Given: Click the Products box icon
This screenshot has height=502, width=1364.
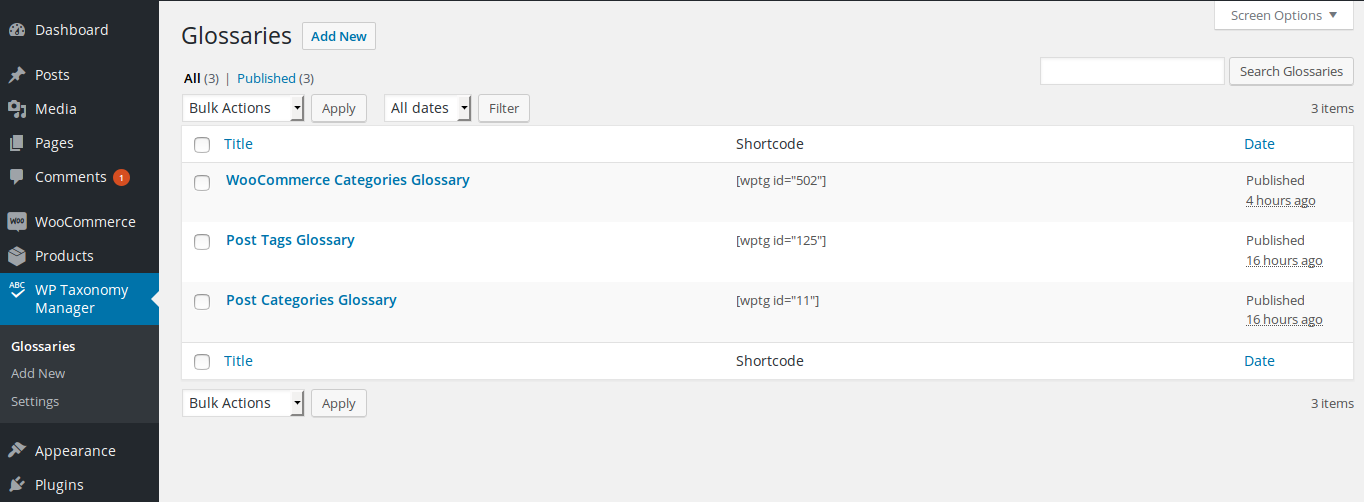Looking at the screenshot, I should (16, 256).
